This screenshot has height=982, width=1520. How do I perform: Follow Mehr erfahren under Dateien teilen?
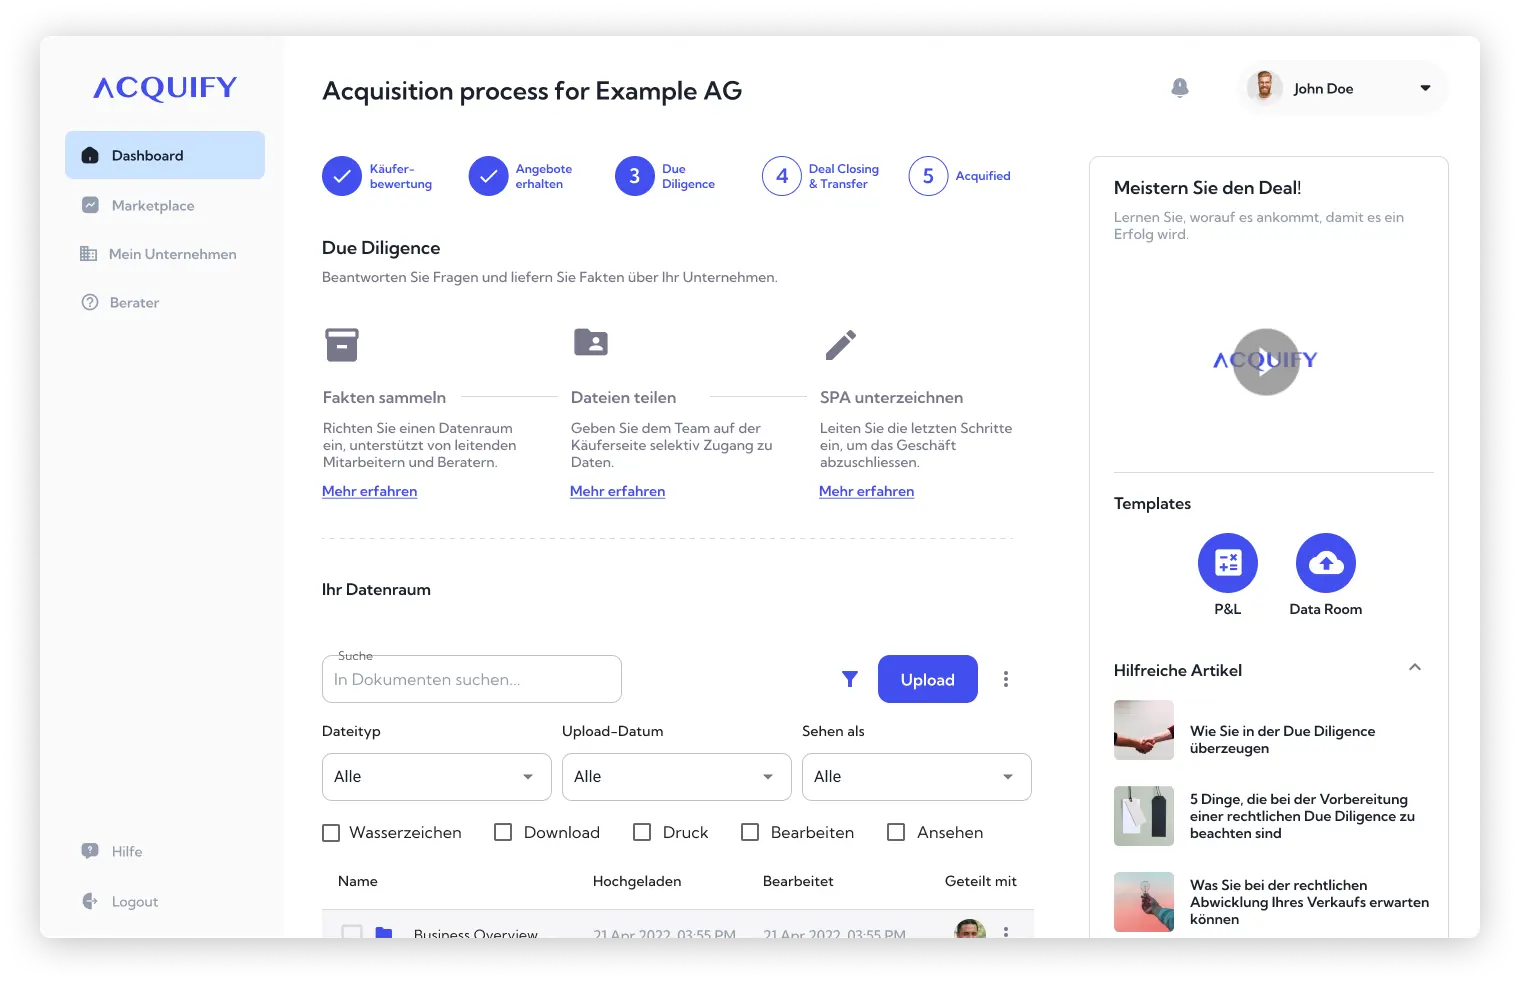pos(618,491)
